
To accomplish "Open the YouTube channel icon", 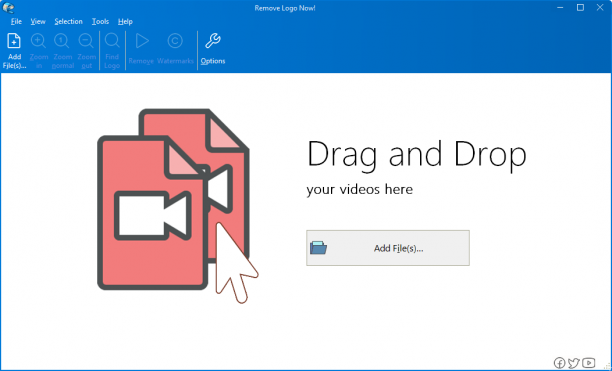I will [x=589, y=362].
